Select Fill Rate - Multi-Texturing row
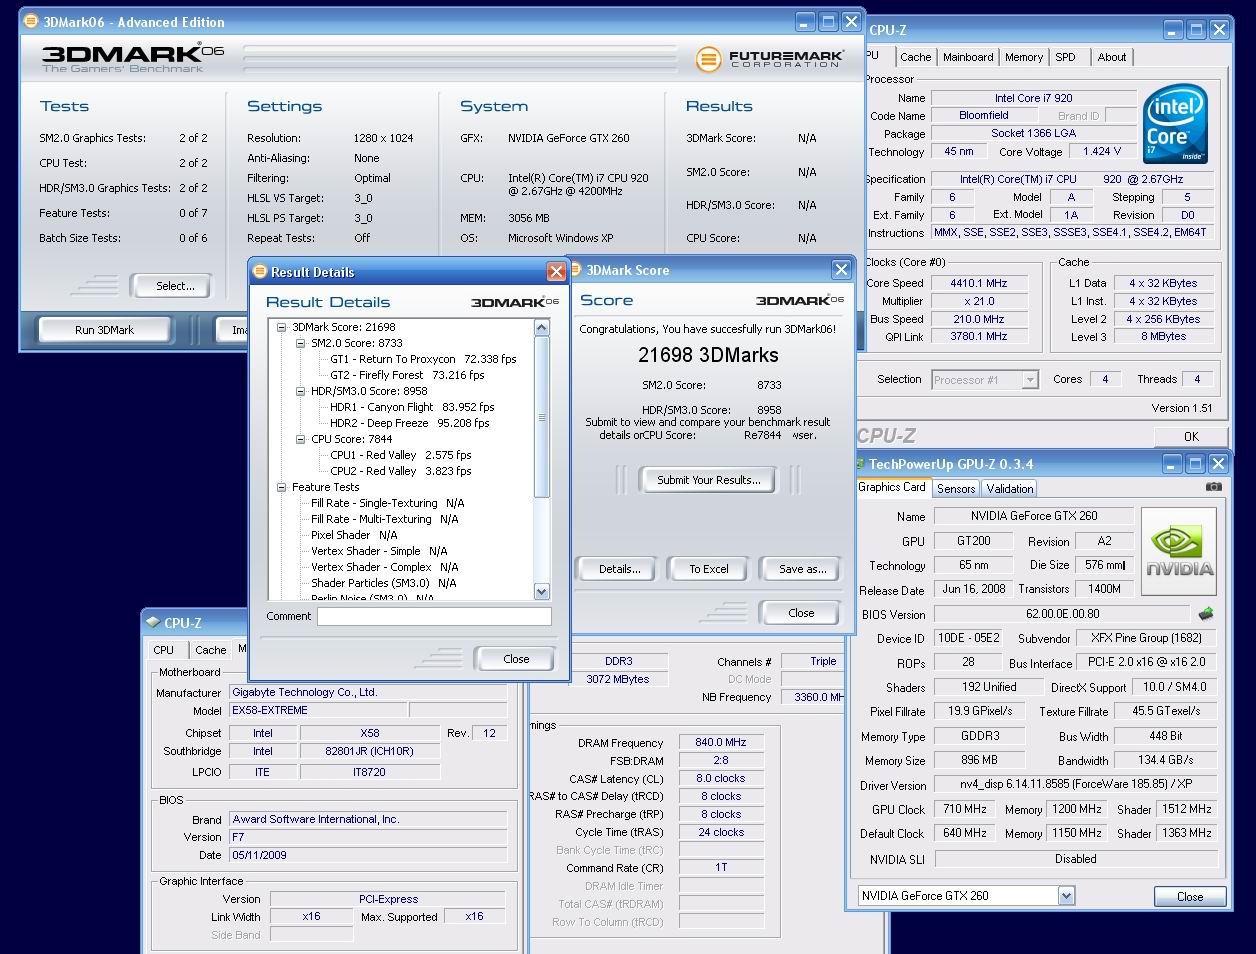1256x954 pixels. (384, 519)
